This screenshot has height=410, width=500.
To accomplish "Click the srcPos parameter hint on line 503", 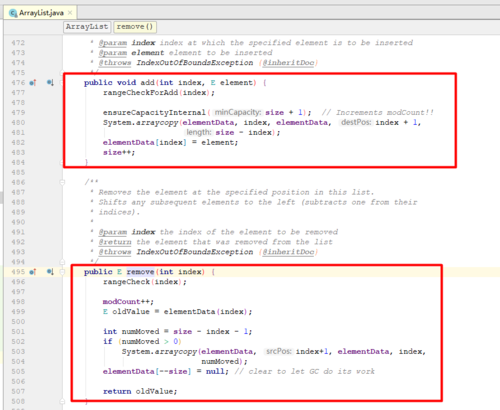I will 279,351.
